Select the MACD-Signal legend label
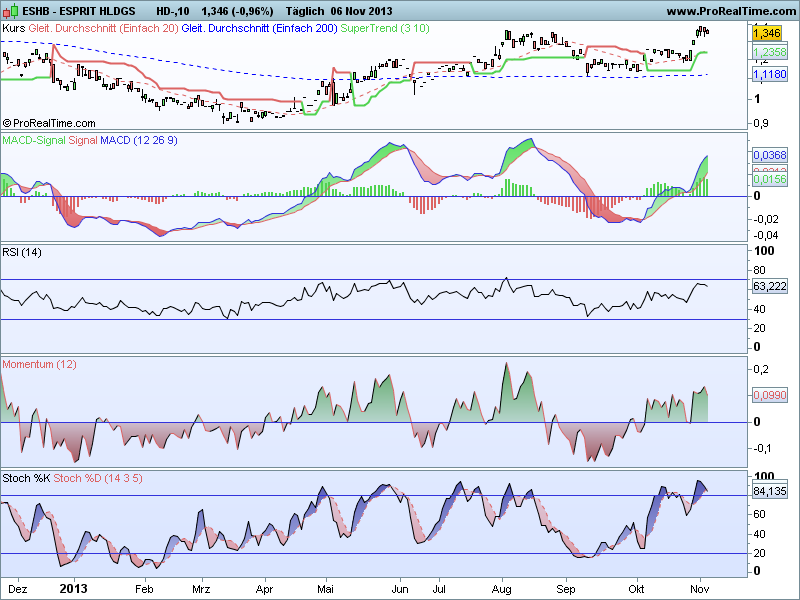Image resolution: width=800 pixels, height=600 pixels. tap(34, 140)
